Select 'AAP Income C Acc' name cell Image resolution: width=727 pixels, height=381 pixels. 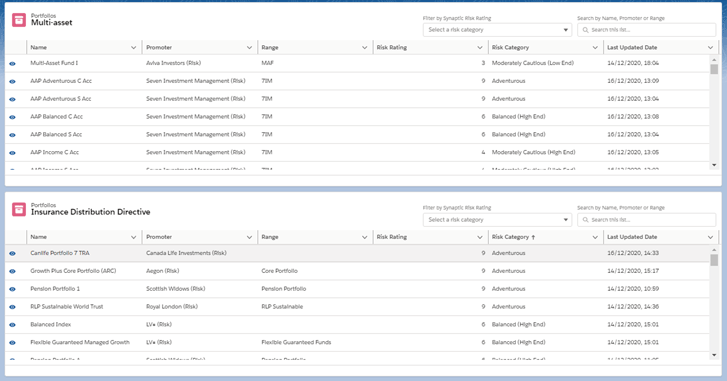(x=55, y=152)
